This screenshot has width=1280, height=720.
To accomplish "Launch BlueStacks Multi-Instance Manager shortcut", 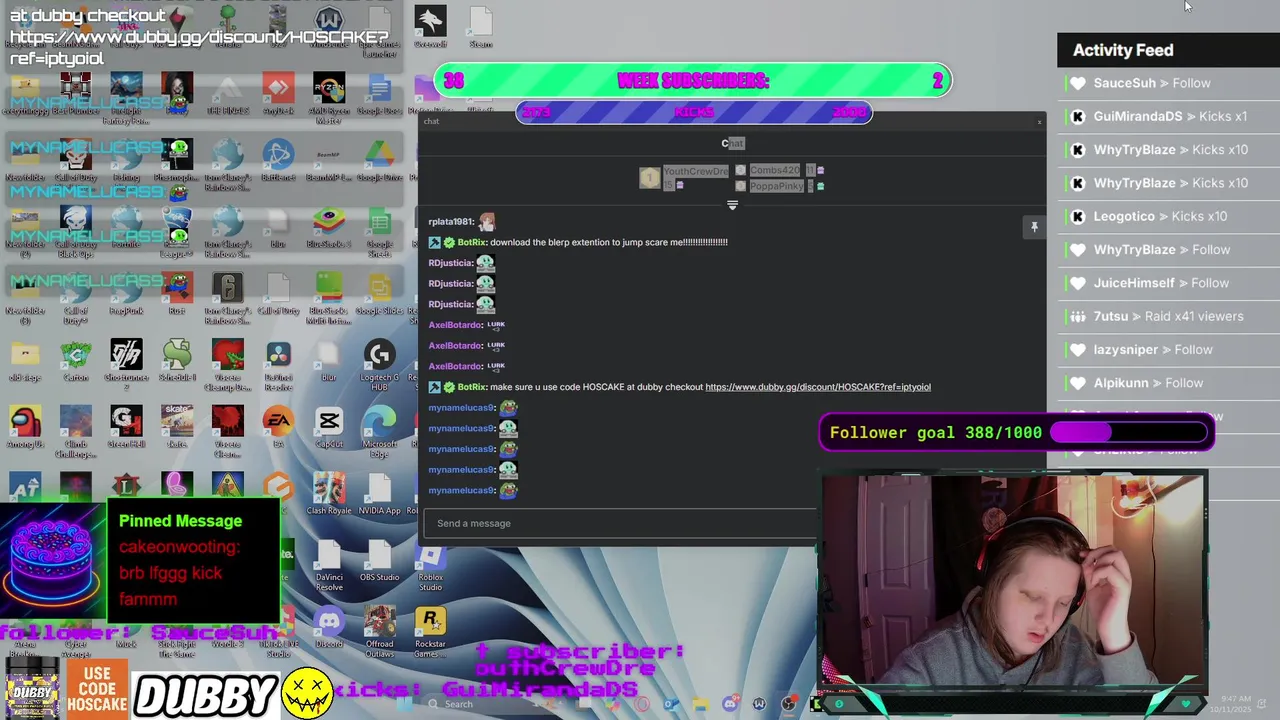I will tap(329, 298).
